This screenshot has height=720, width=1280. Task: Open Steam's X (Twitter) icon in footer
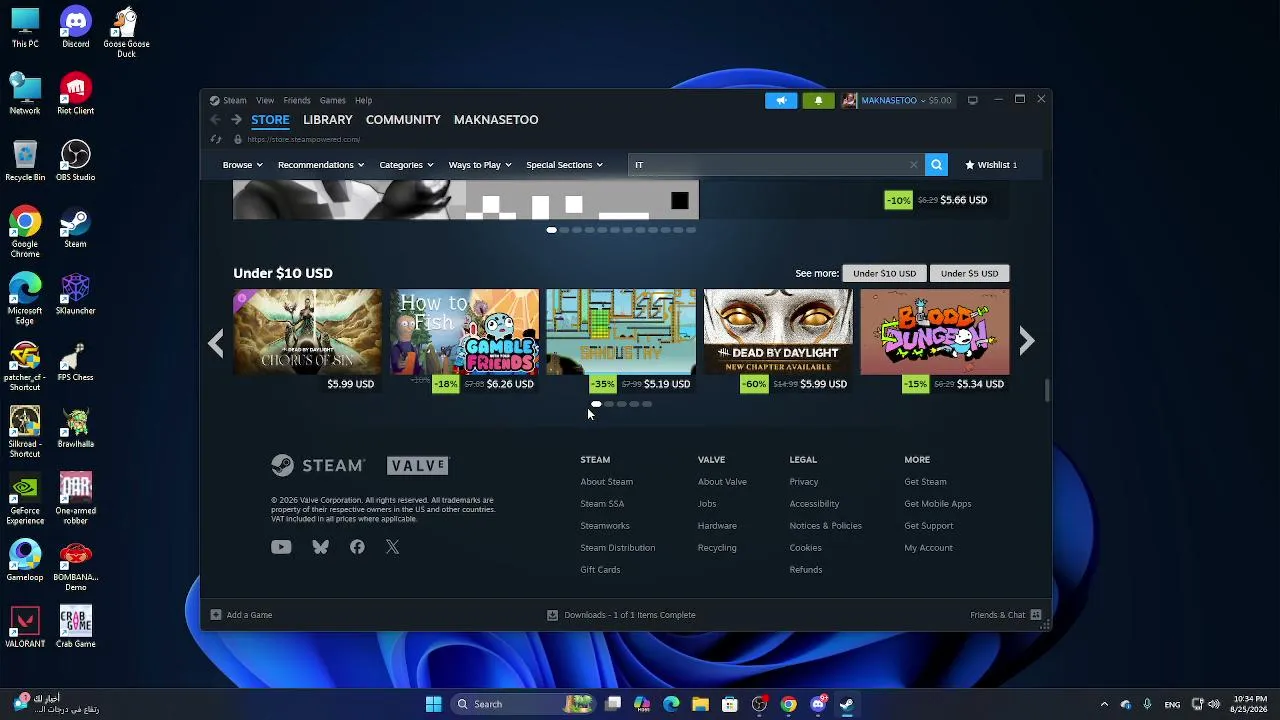click(392, 547)
